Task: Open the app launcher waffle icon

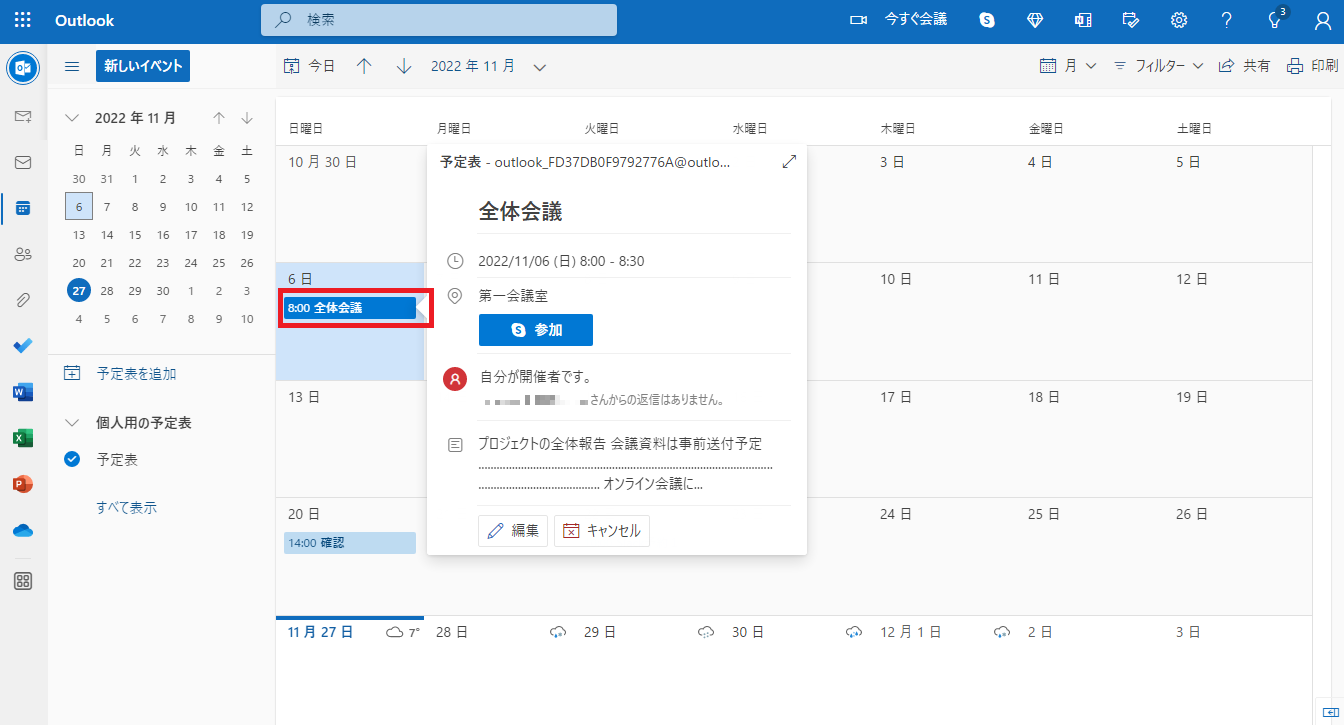Action: click(22, 20)
